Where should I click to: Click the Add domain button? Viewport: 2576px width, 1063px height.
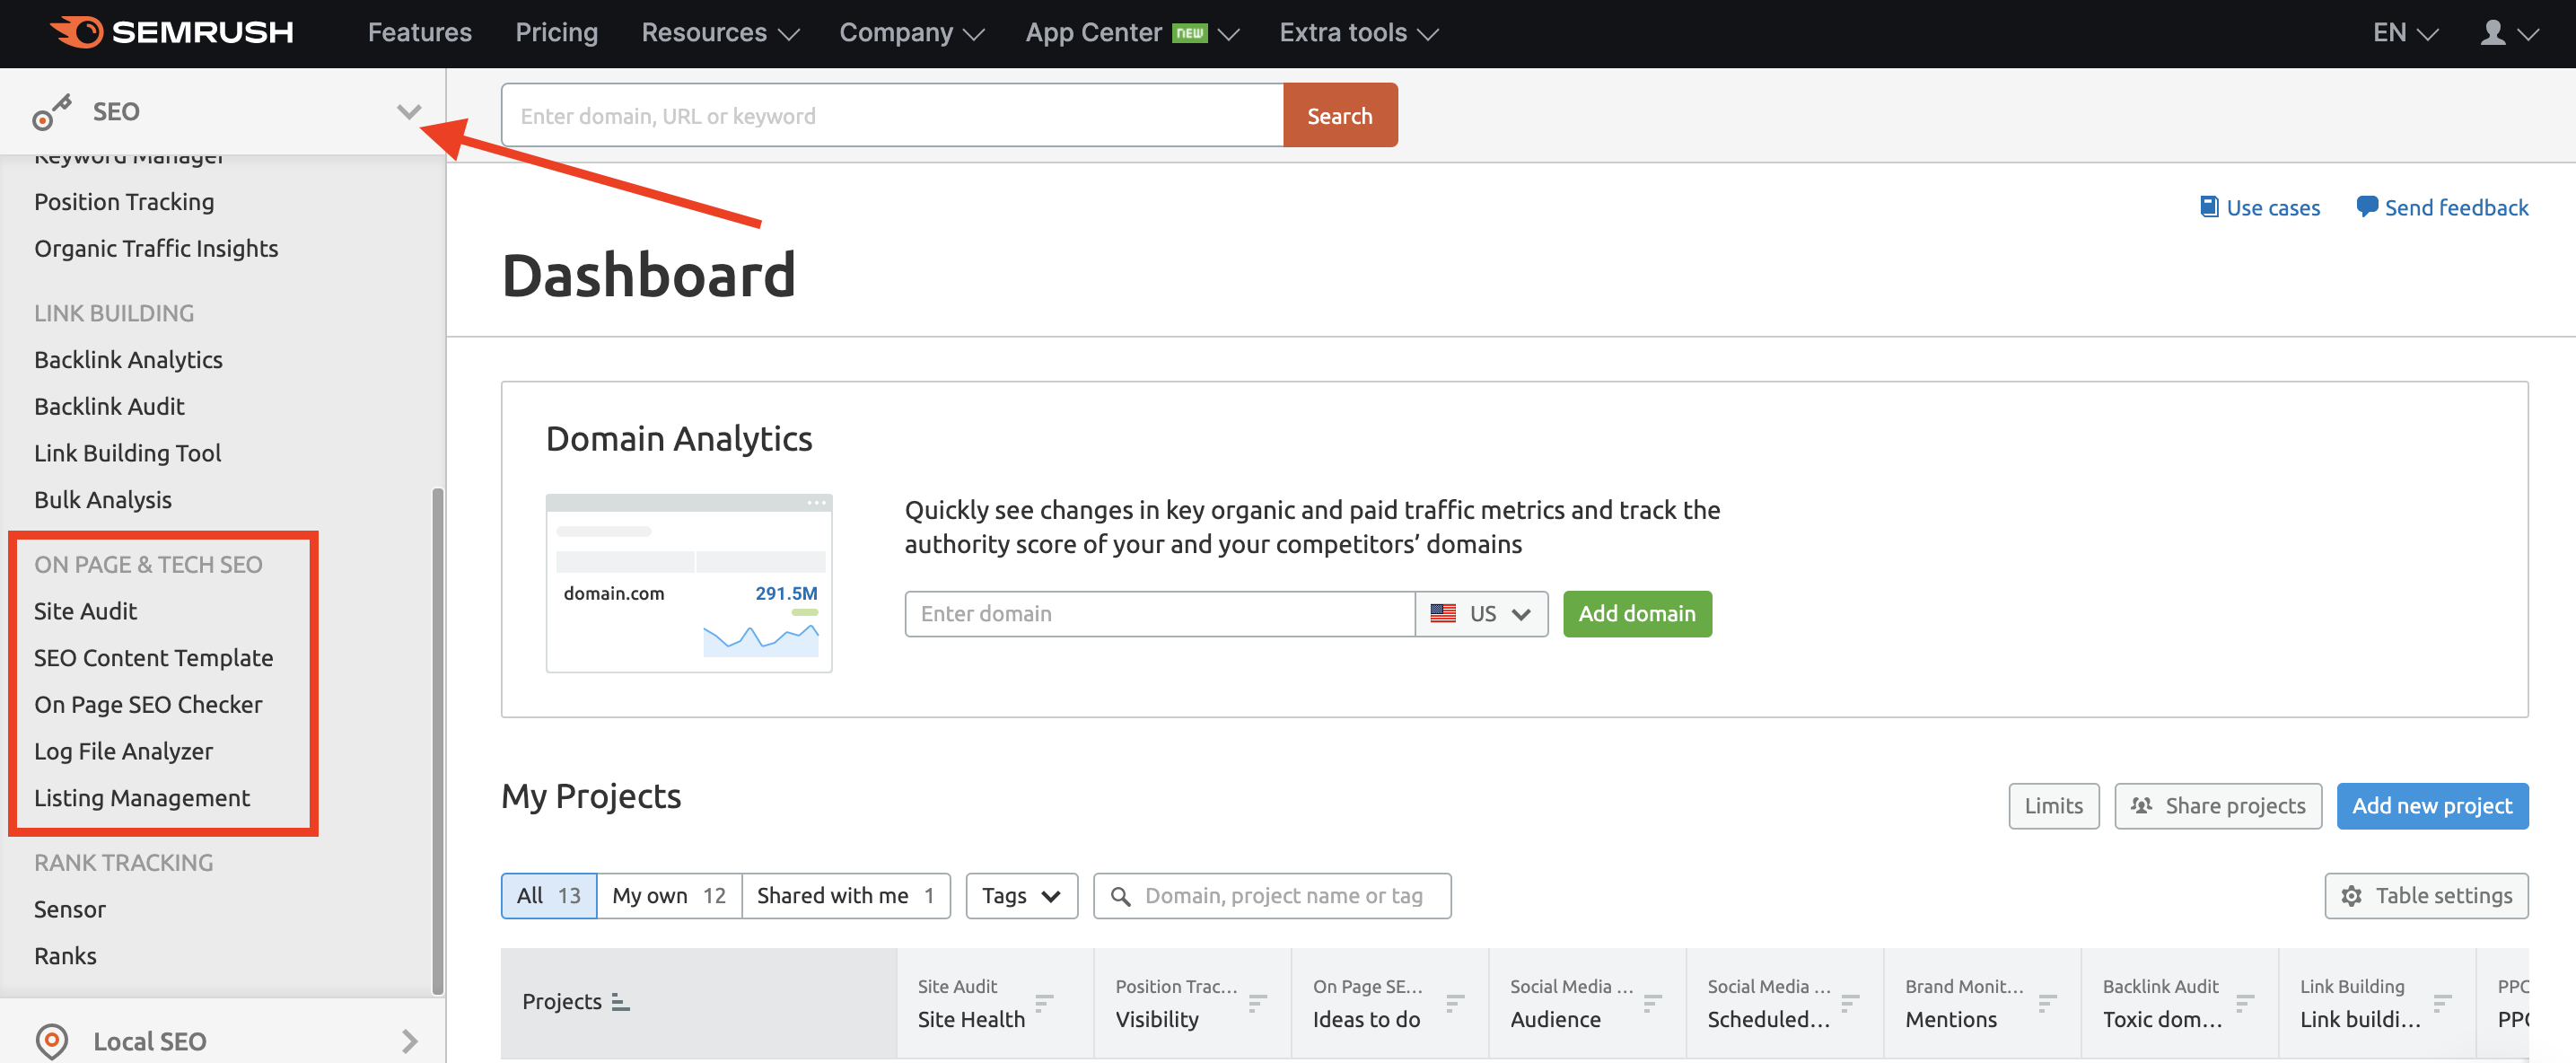coord(1637,613)
